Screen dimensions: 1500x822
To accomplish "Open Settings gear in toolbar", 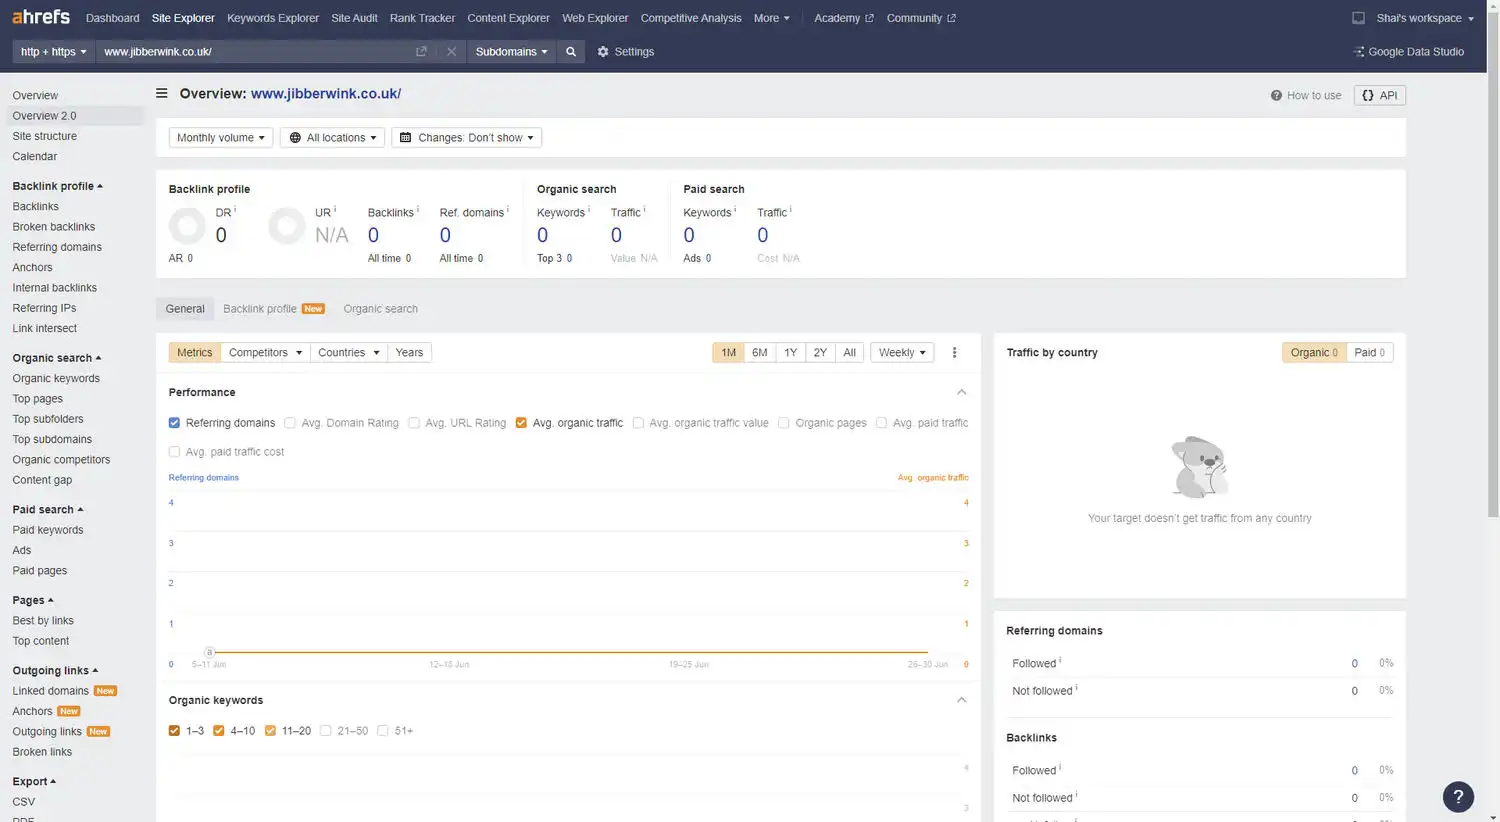I will (x=625, y=51).
